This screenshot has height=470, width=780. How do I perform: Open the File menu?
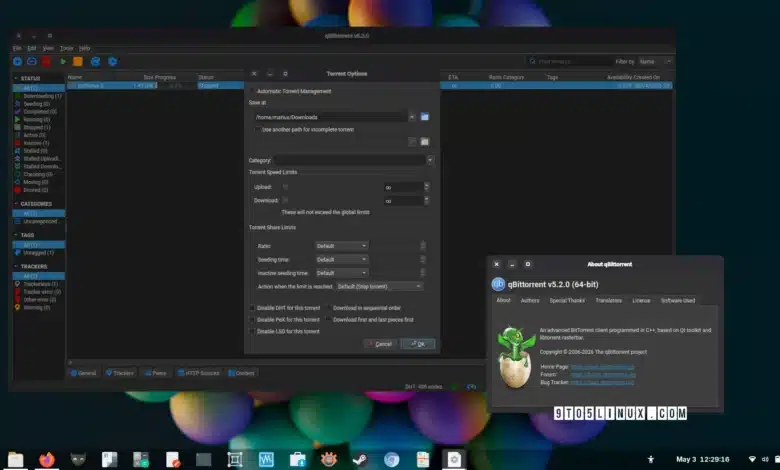17,48
